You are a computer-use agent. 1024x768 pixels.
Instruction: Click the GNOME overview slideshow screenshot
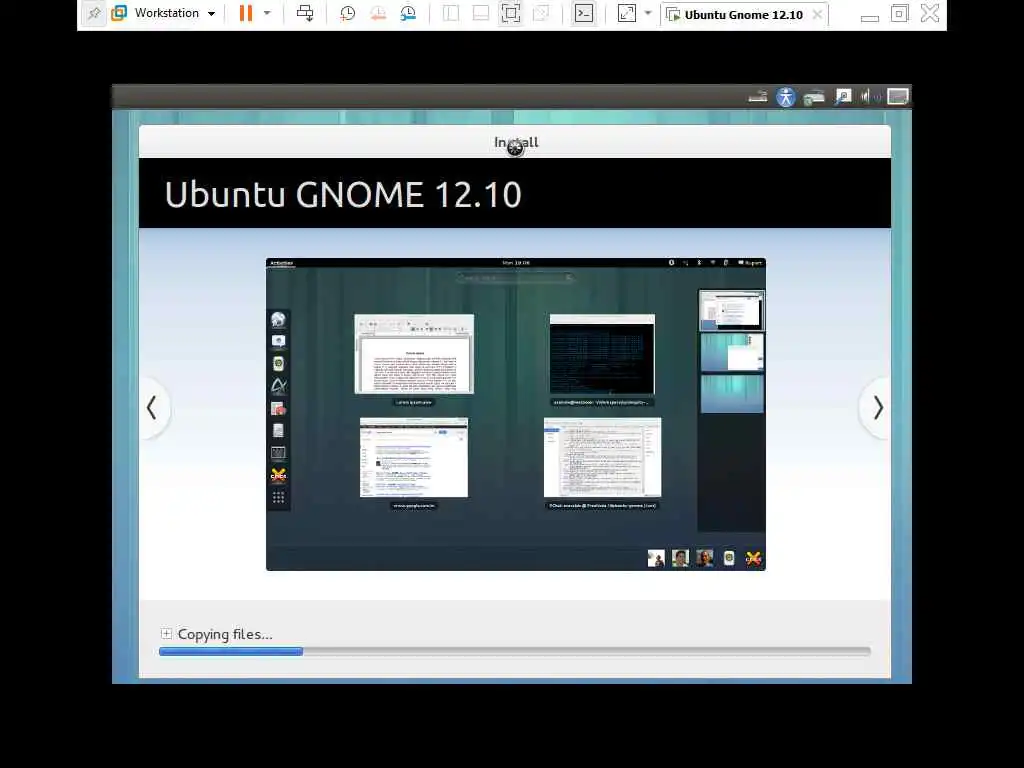[516, 414]
